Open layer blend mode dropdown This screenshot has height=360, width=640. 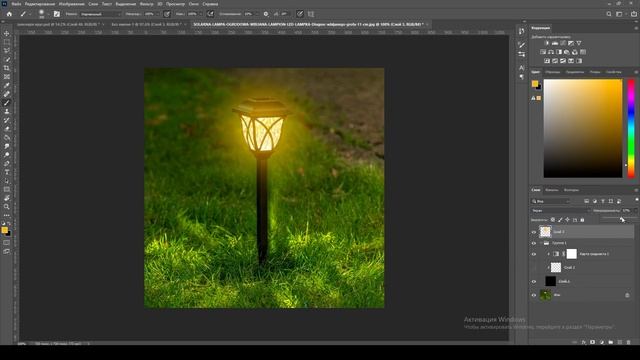coord(561,211)
